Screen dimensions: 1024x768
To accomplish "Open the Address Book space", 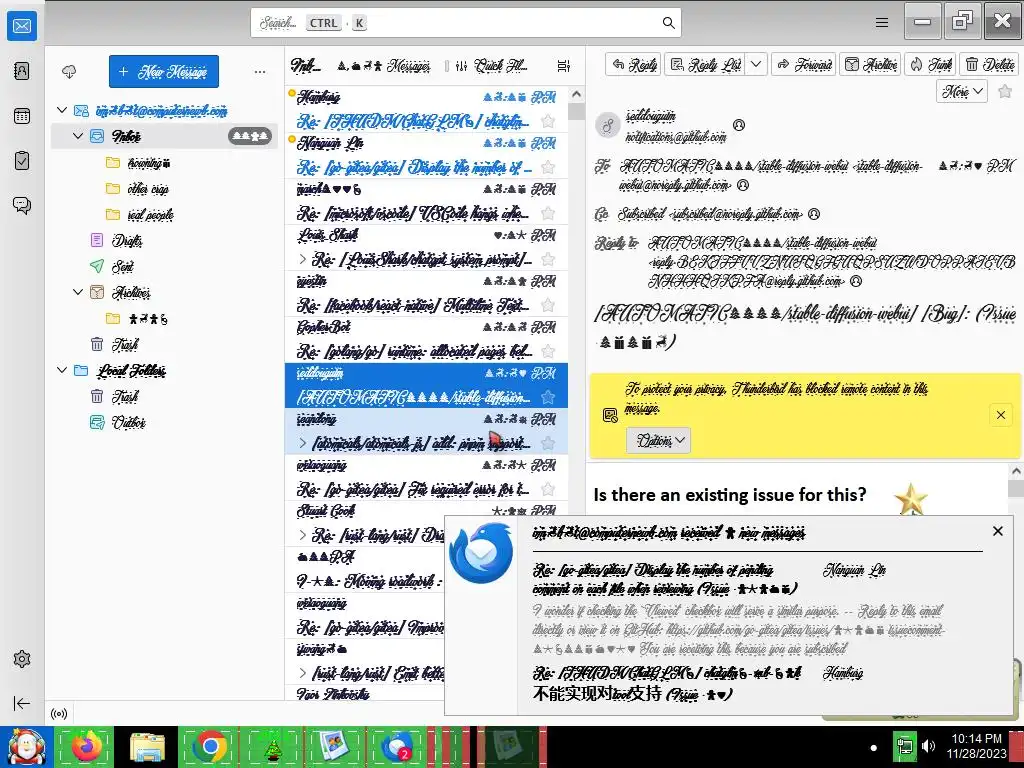I will click(22, 71).
